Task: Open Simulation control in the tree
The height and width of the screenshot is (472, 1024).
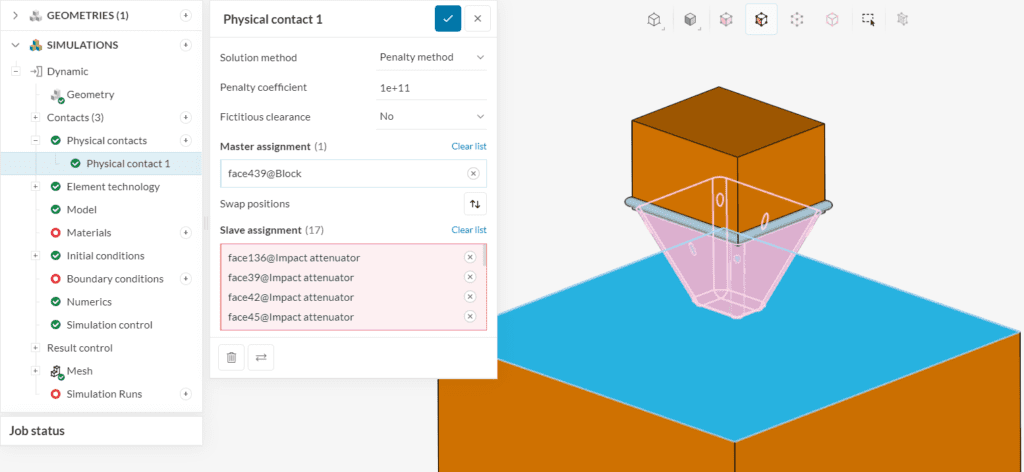Action: point(109,325)
